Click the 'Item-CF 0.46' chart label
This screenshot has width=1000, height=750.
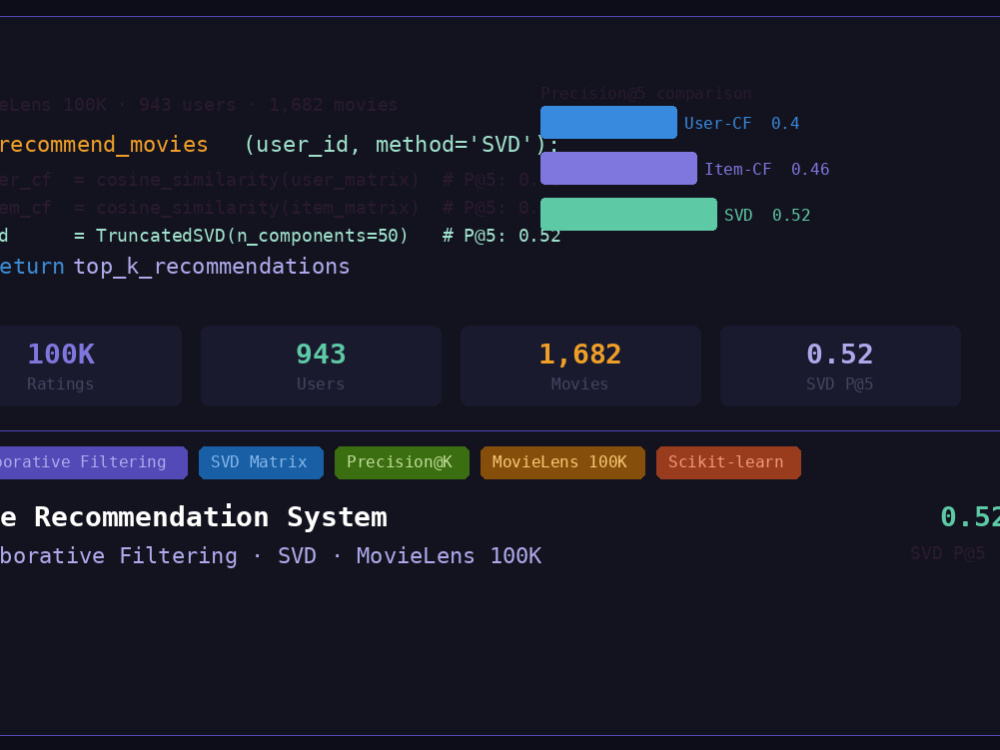tap(767, 169)
